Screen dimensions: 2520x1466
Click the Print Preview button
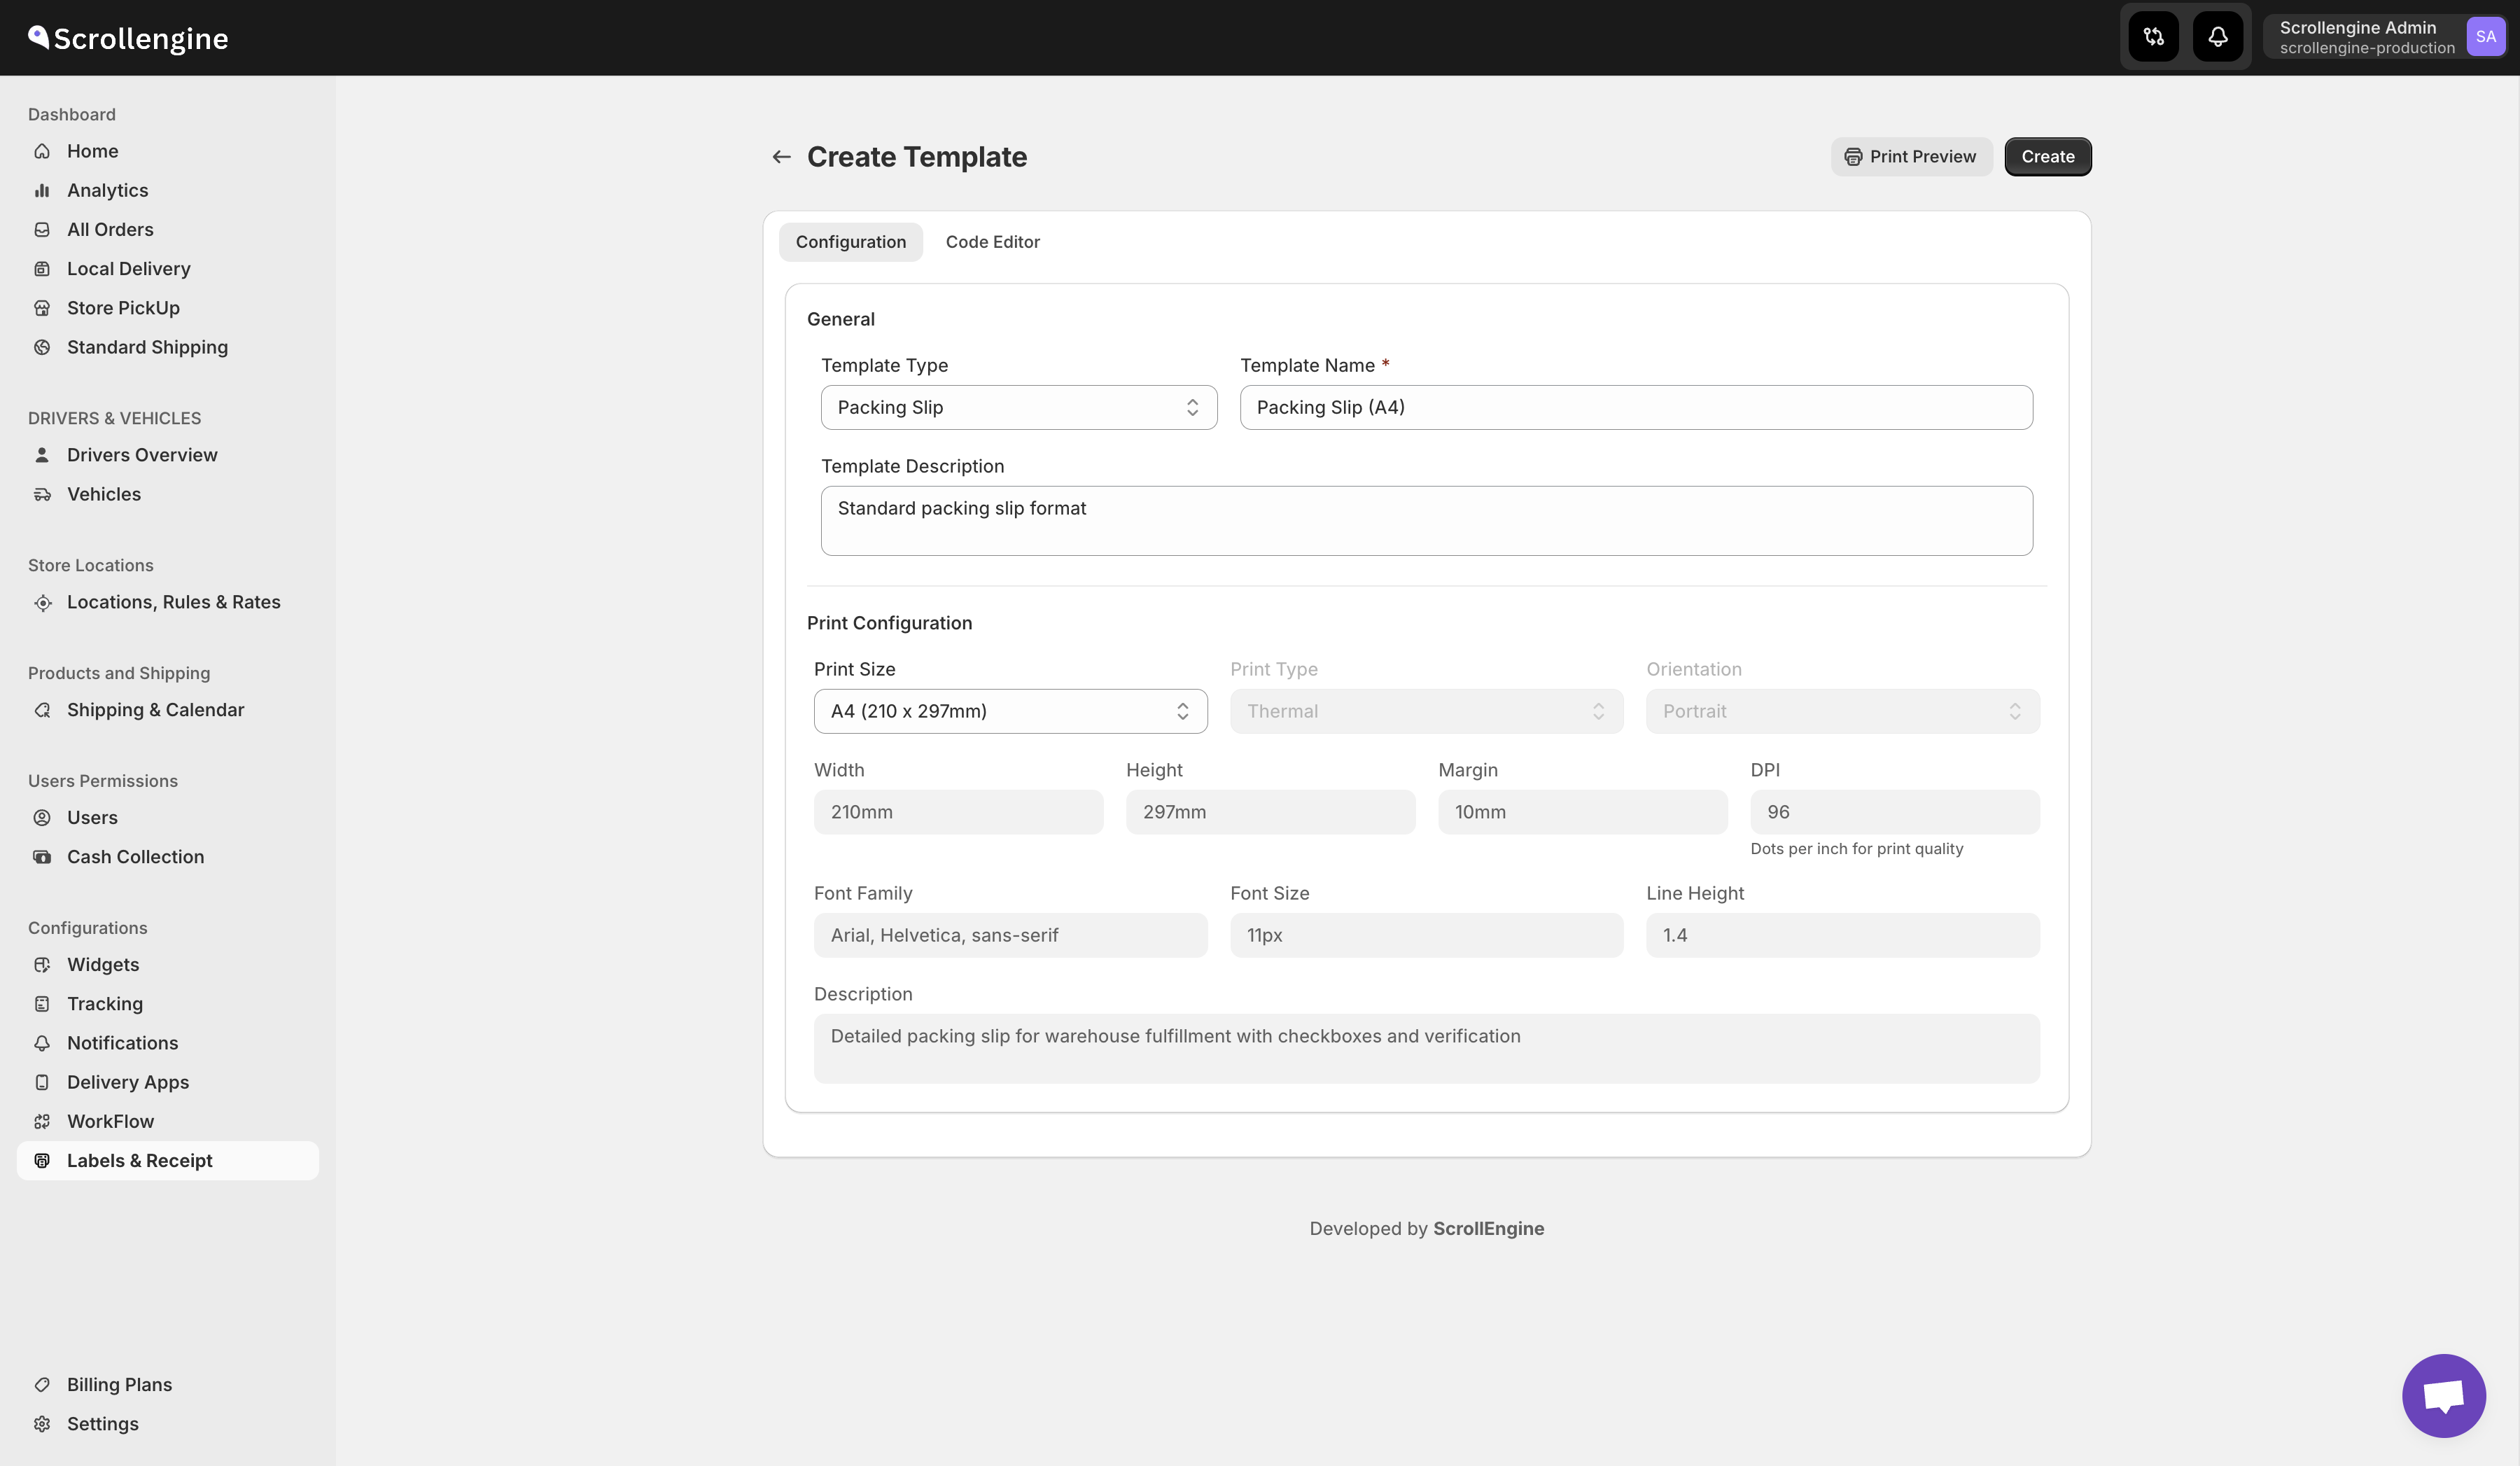(x=1910, y=157)
